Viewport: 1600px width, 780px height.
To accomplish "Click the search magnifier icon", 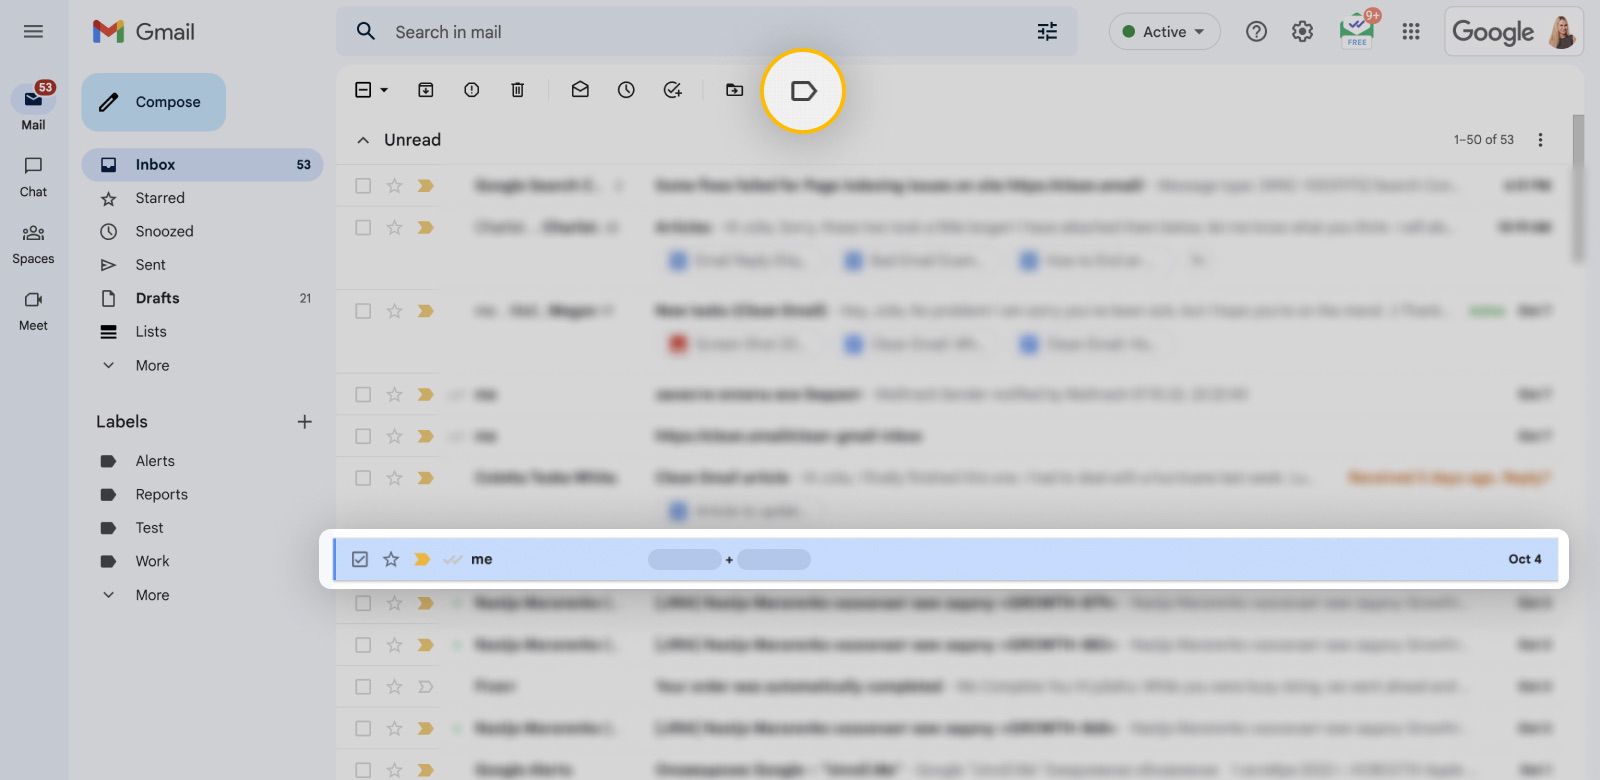I will point(366,32).
